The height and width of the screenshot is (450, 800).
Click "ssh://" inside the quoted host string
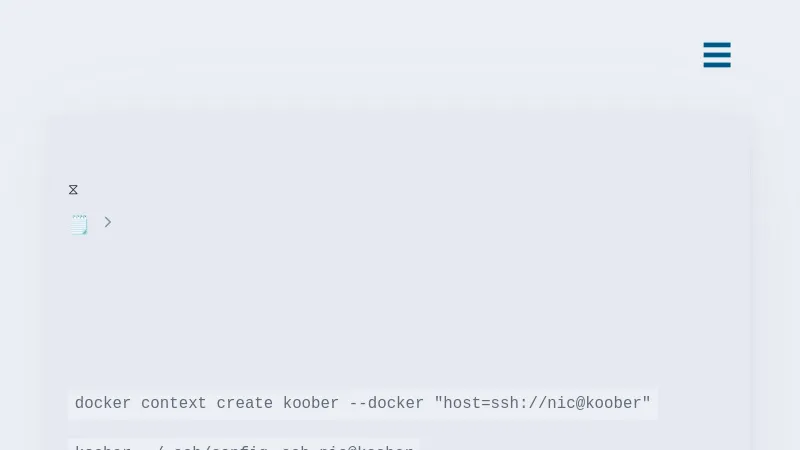coord(520,404)
